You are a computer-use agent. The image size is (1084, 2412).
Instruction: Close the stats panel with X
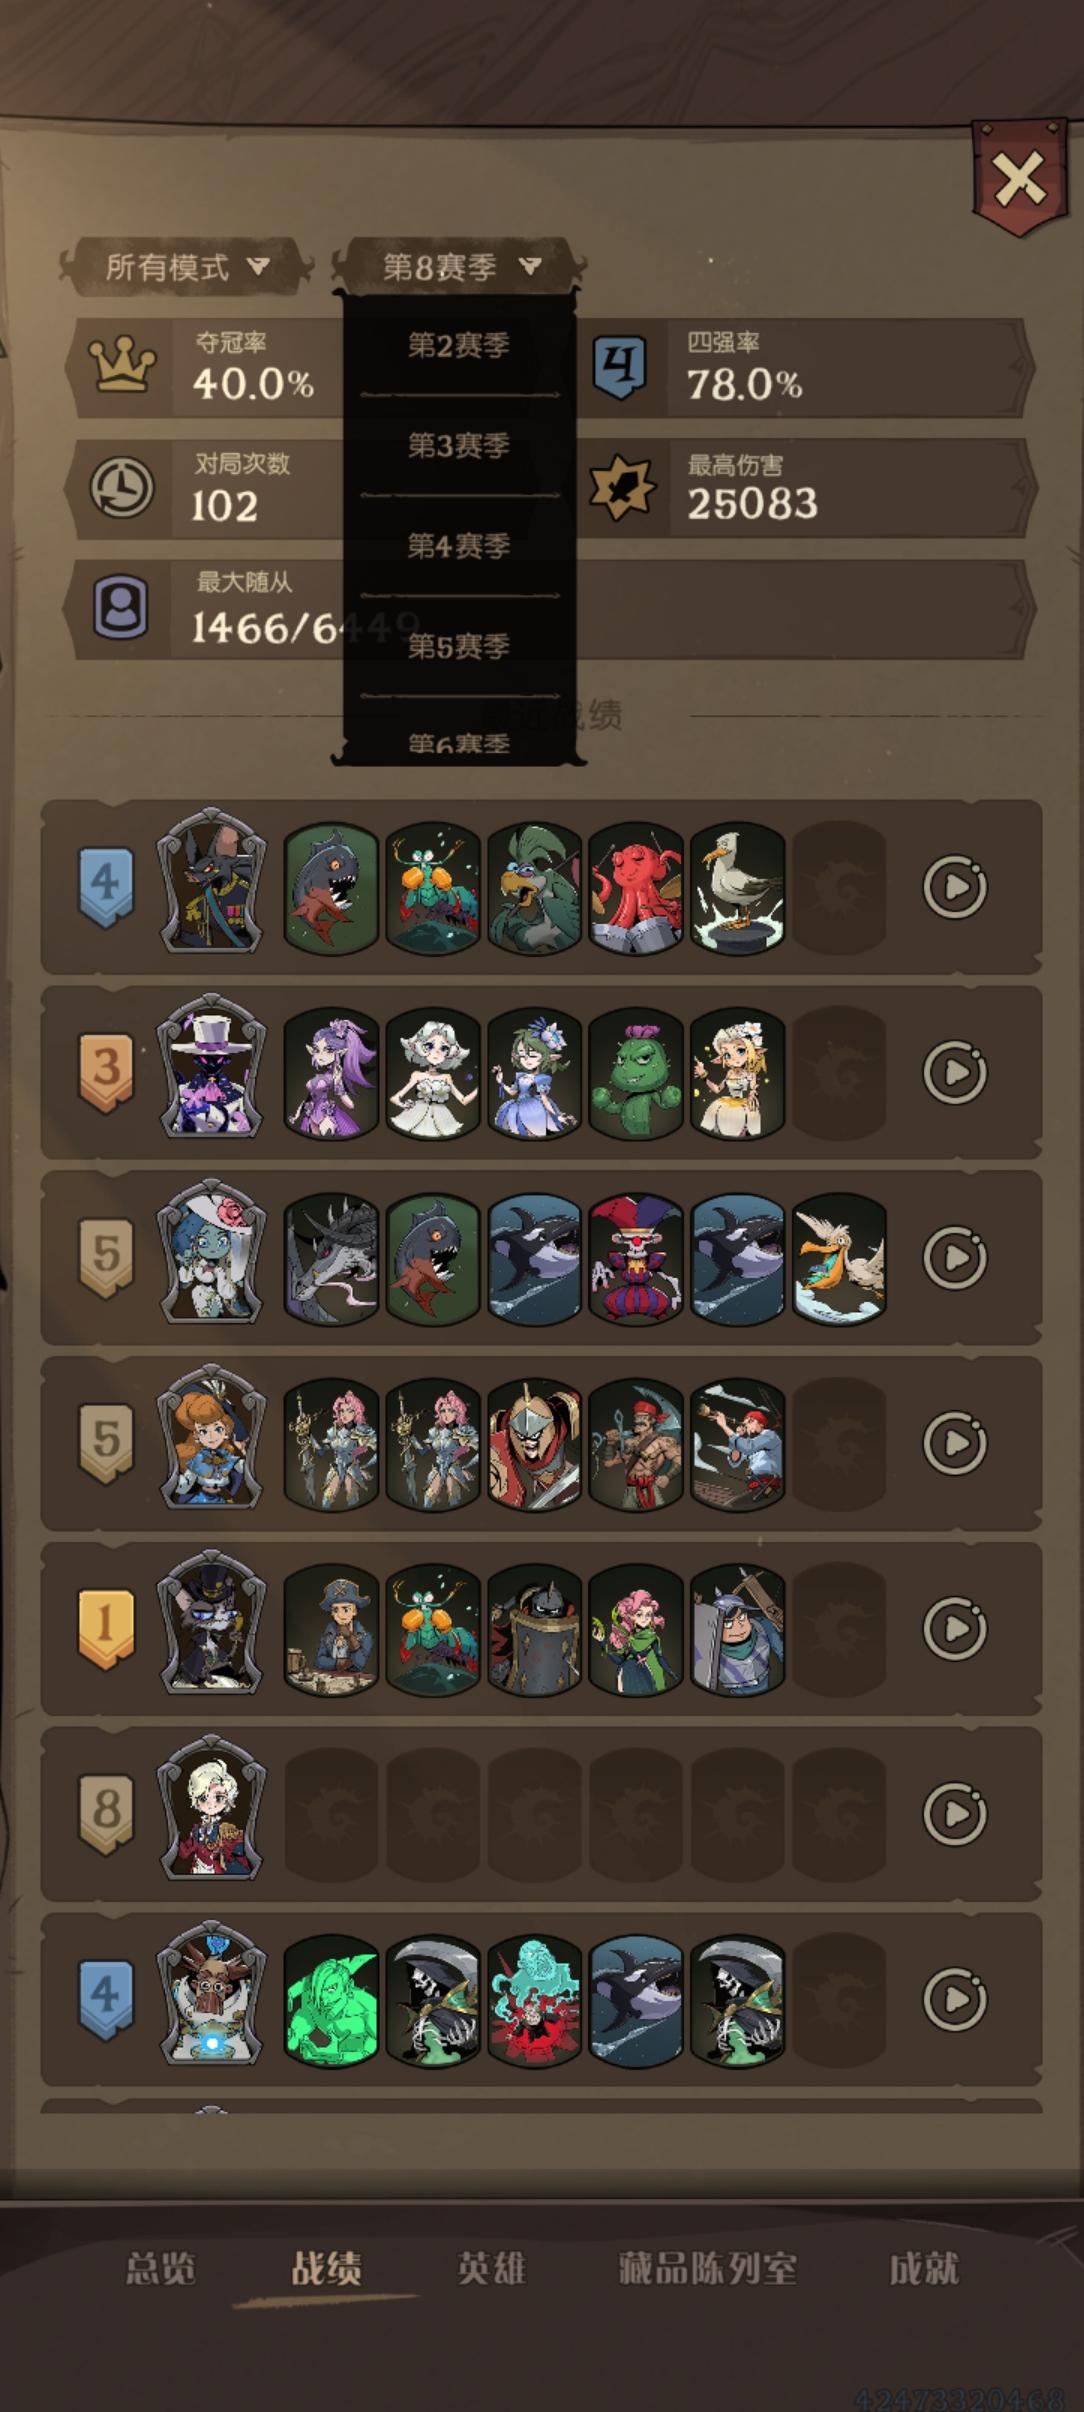click(1019, 180)
